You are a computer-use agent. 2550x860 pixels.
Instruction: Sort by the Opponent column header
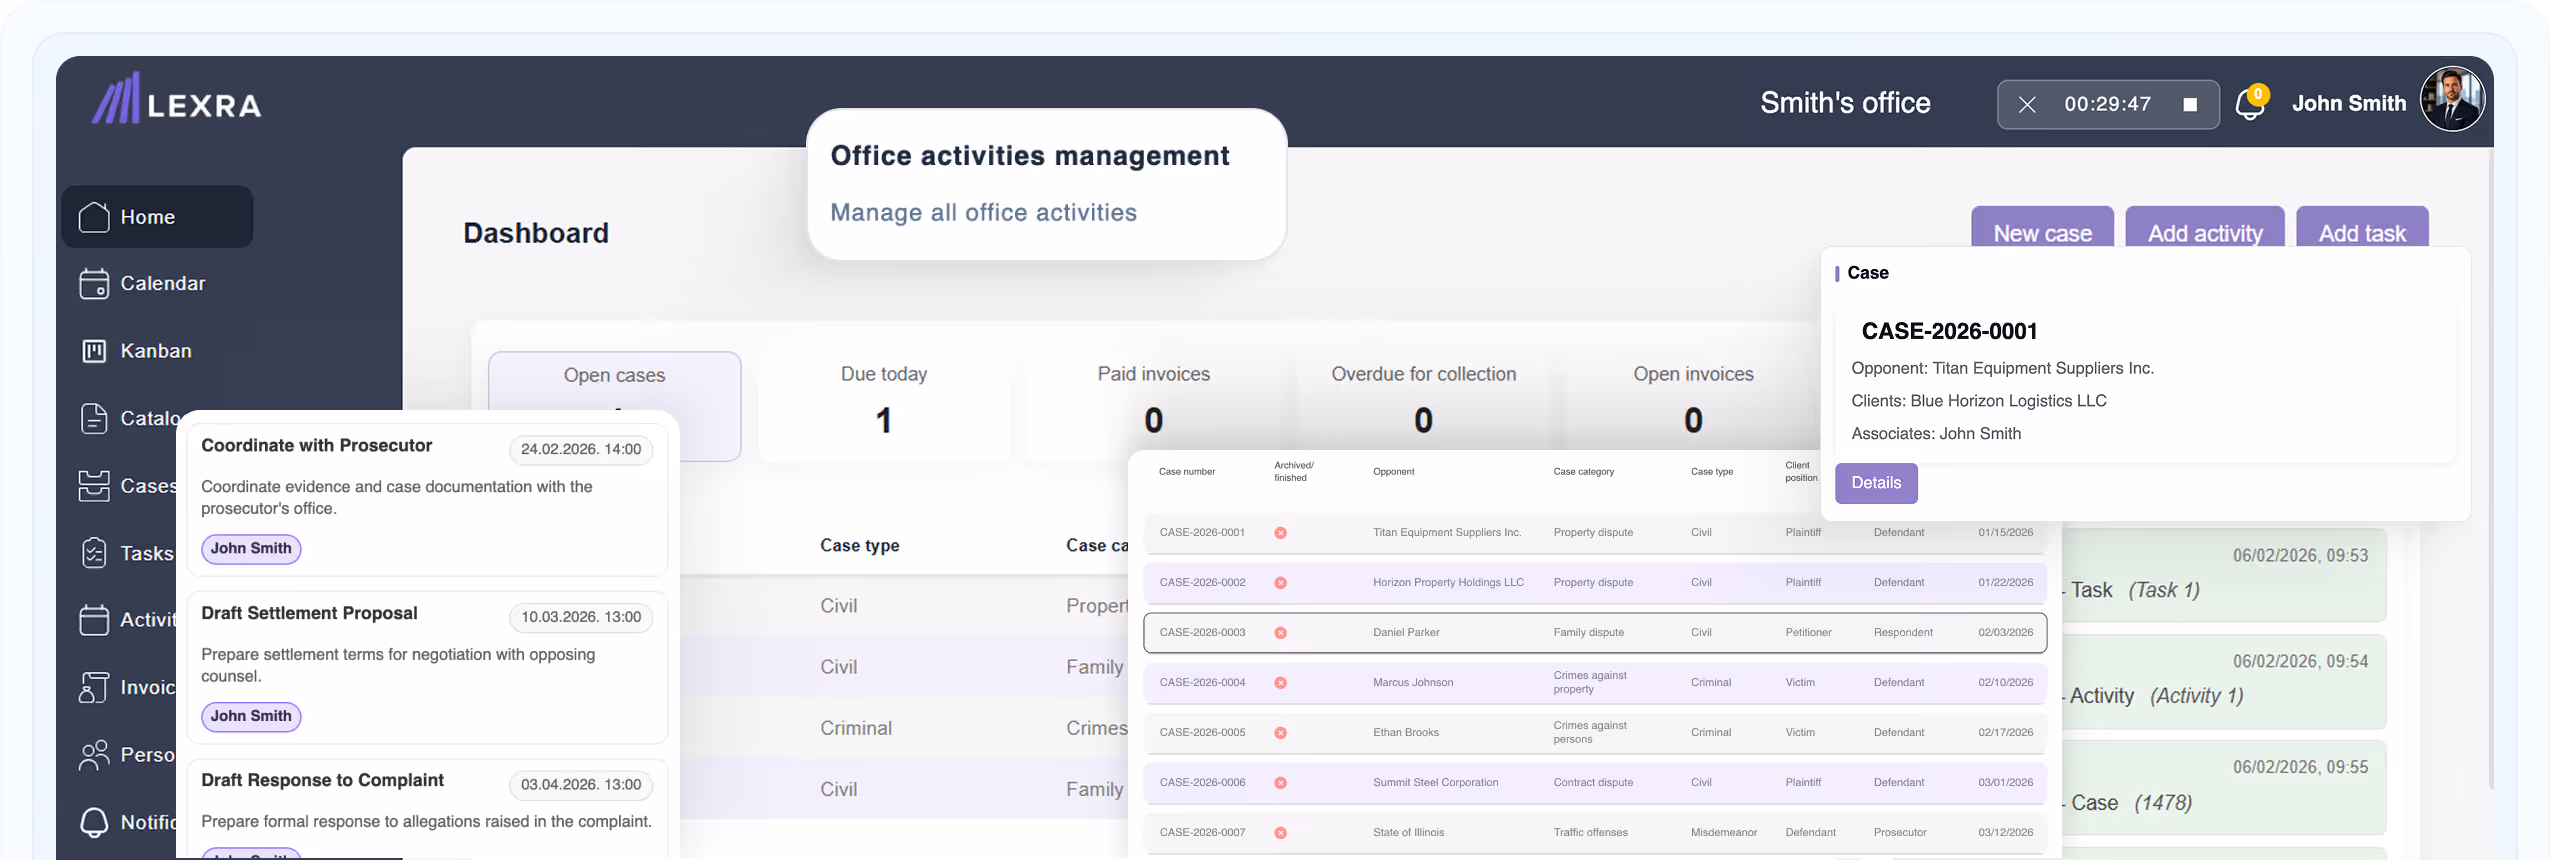pyautogui.click(x=1394, y=472)
